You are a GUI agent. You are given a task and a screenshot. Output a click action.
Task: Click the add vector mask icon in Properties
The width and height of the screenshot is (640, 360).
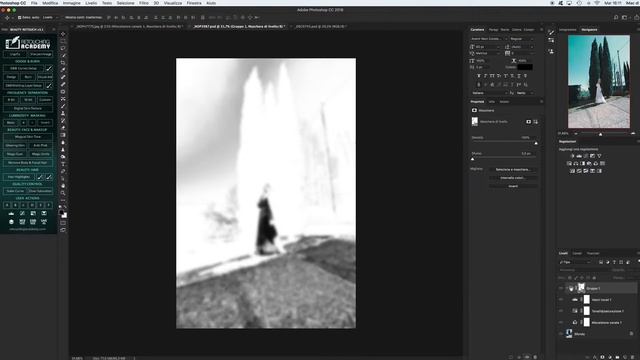tap(535, 122)
